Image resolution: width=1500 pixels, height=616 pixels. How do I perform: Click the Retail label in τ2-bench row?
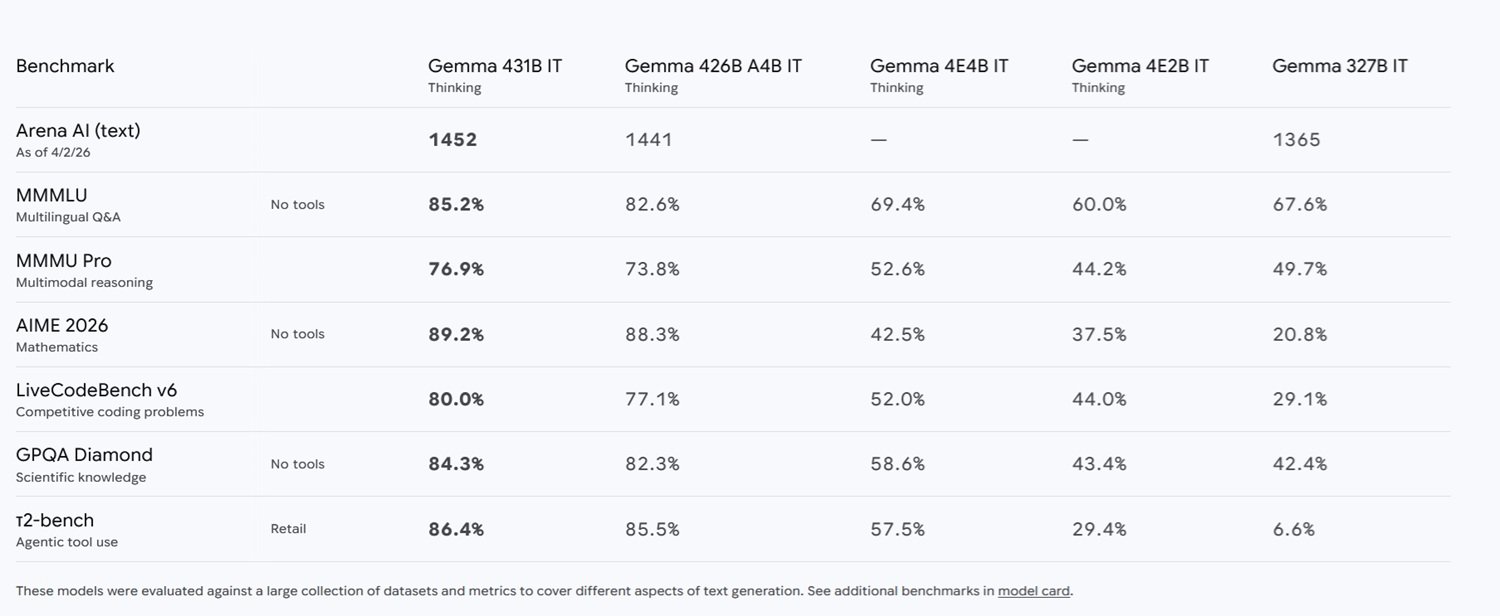[288, 529]
